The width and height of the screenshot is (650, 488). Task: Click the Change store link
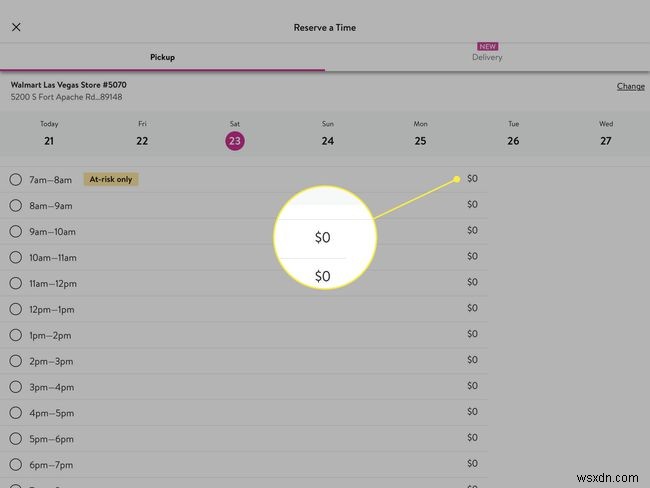630,86
